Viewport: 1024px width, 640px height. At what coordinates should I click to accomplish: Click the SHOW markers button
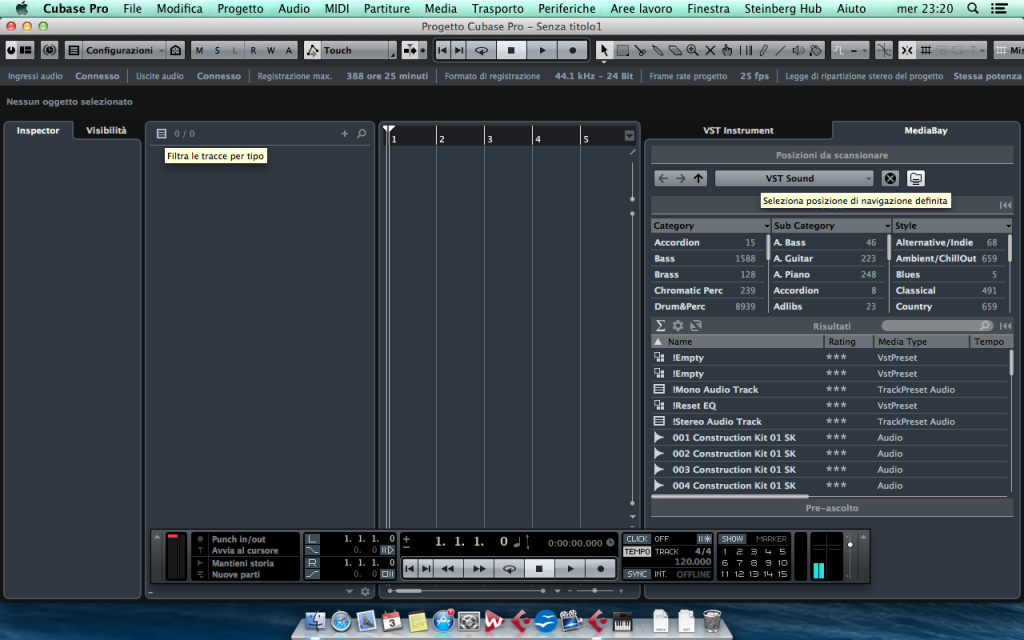[732, 539]
